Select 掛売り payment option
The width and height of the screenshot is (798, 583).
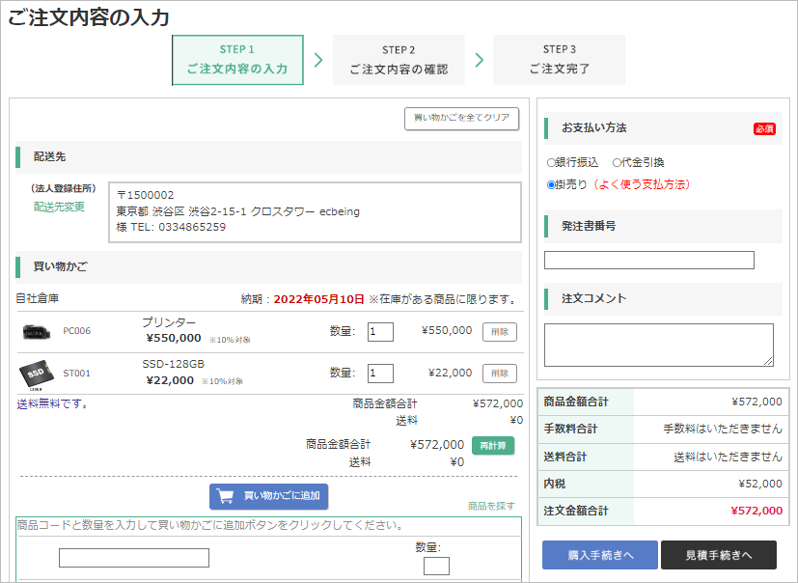click(551, 184)
